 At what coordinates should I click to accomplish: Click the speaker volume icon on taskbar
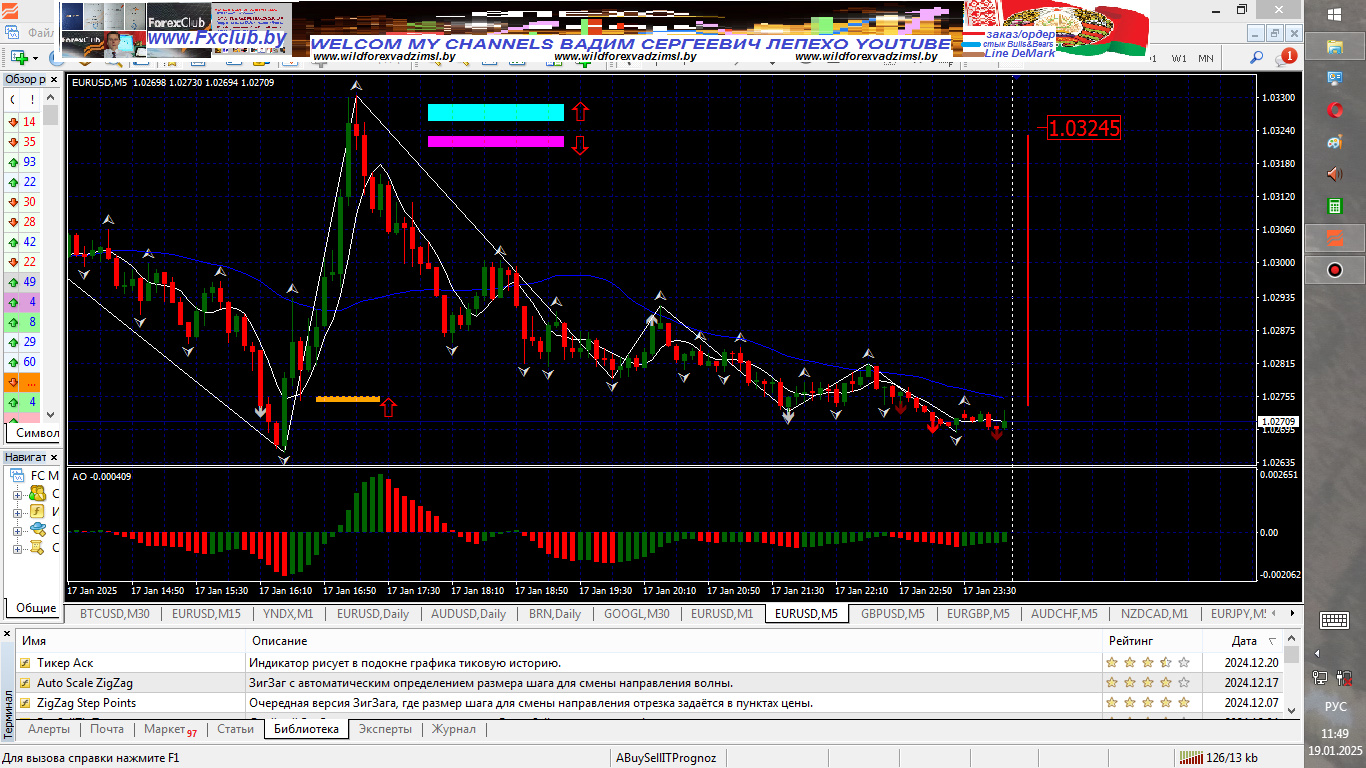1334,174
